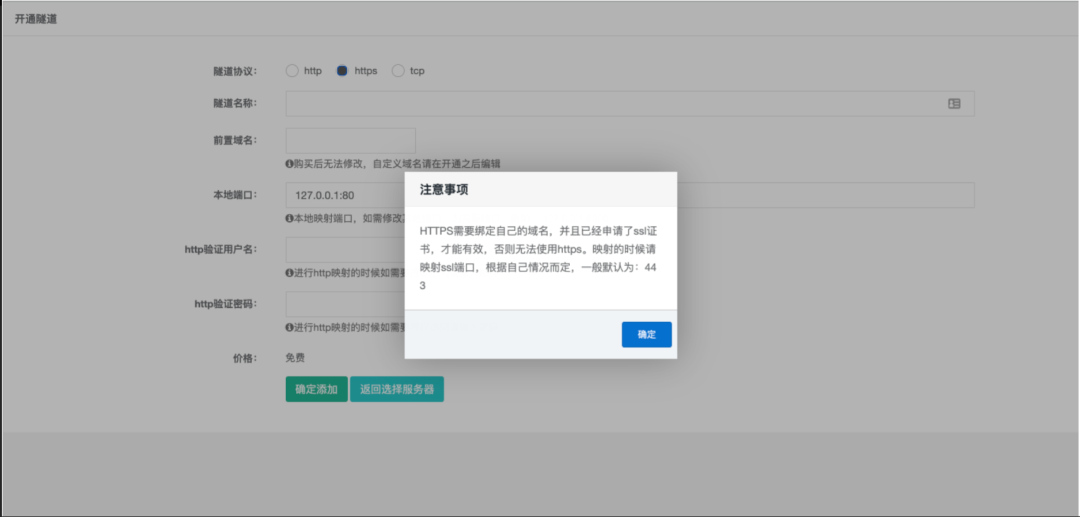Choose the tcp protocol radio option
The width and height of the screenshot is (1080, 517).
398,71
